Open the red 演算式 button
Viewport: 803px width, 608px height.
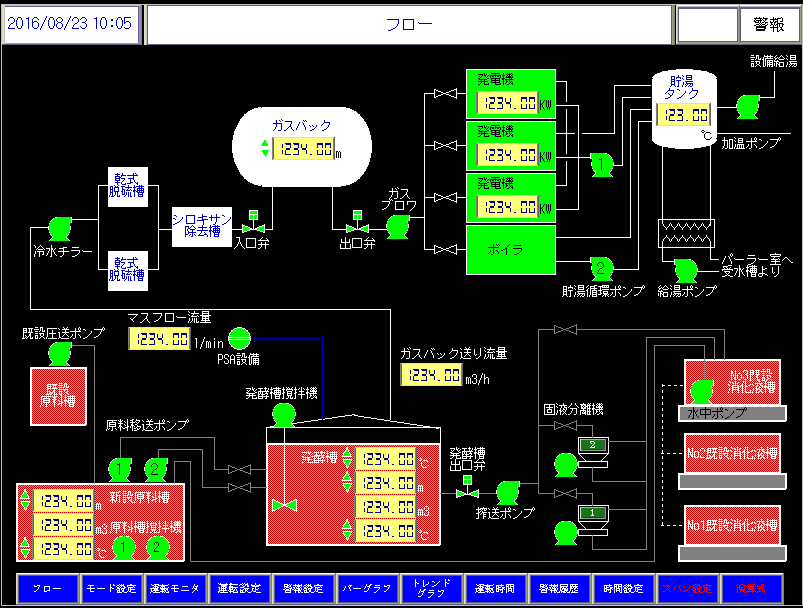click(751, 589)
